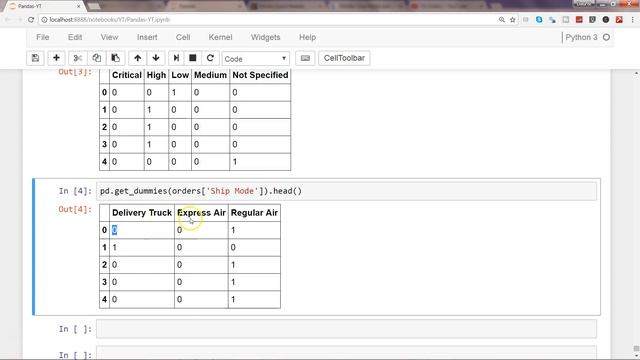Open the cell type Code dropdown
Viewport: 640px width, 360px height.
(x=256, y=59)
